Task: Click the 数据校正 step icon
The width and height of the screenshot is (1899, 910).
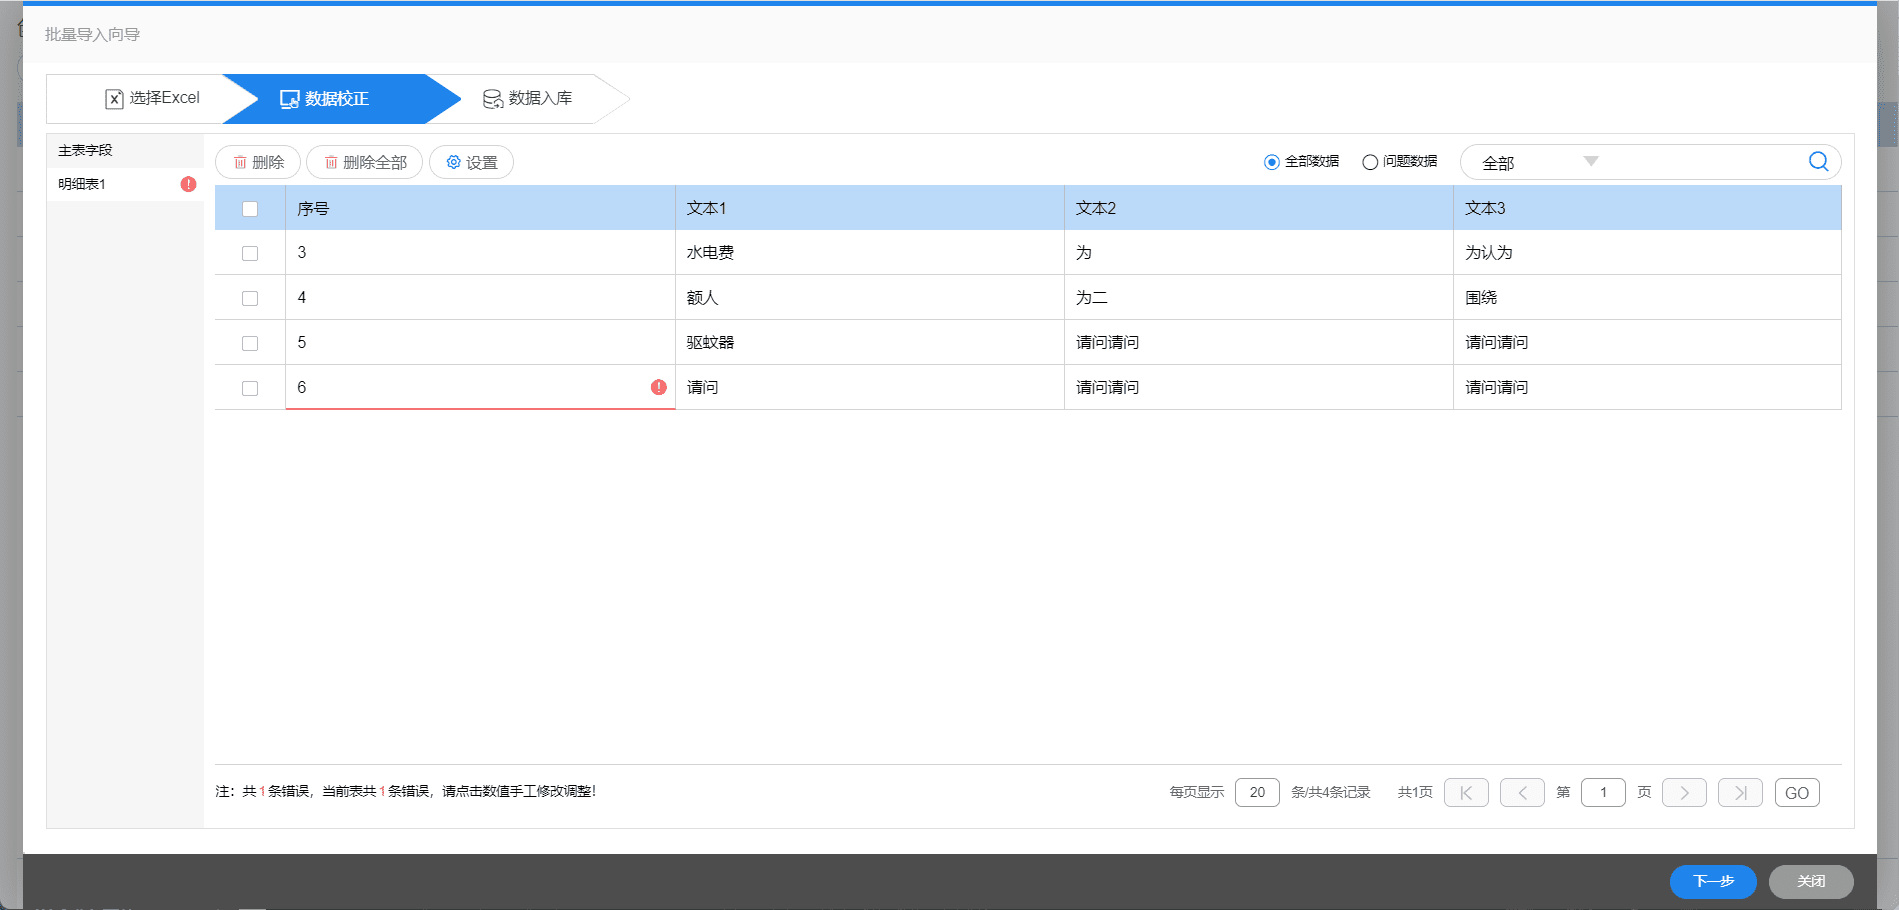Action: (x=289, y=99)
